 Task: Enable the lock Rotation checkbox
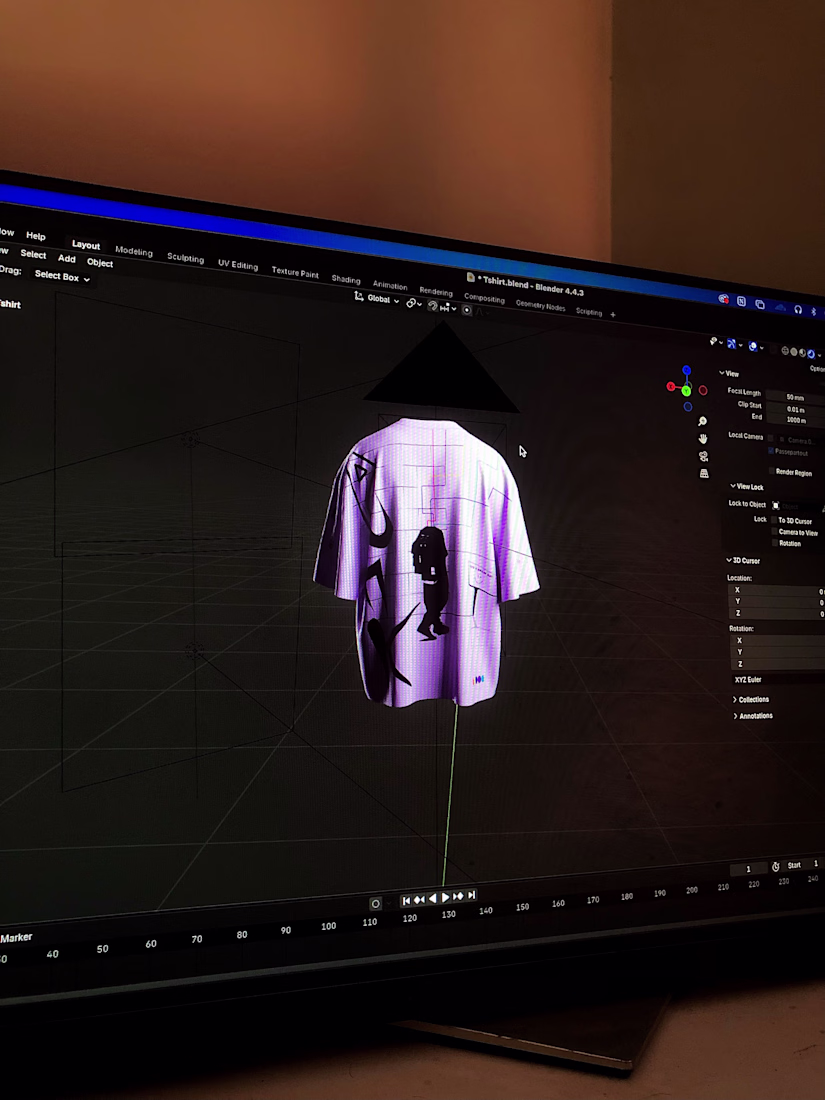pos(774,542)
